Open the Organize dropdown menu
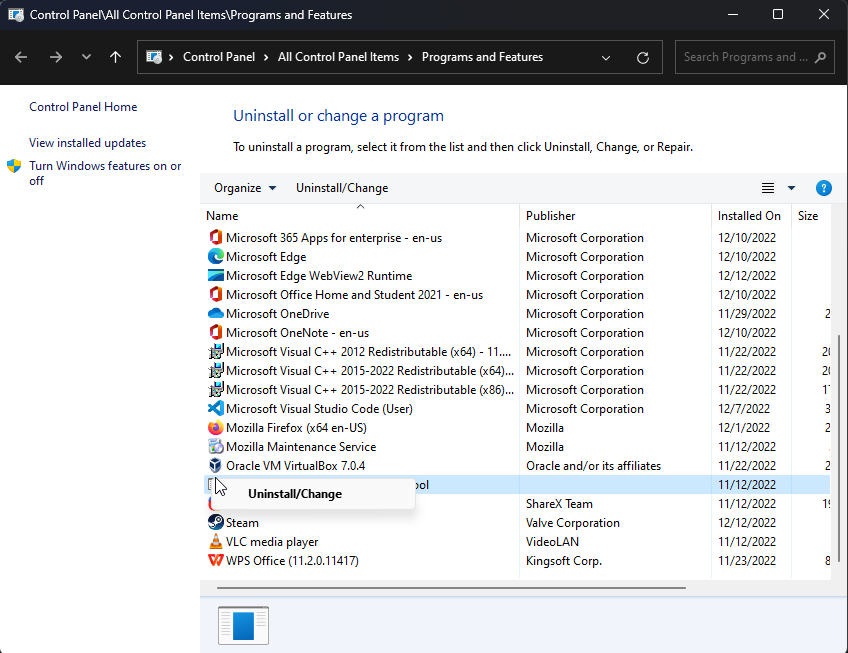This screenshot has height=653, width=848. click(x=245, y=188)
